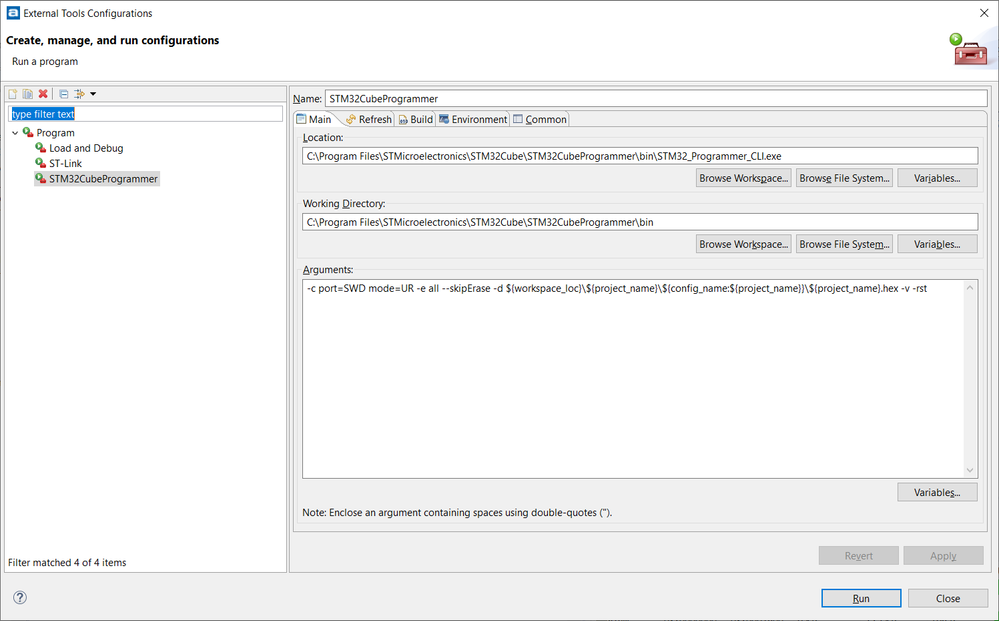
Task: Browse File System for the Location
Action: [844, 178]
